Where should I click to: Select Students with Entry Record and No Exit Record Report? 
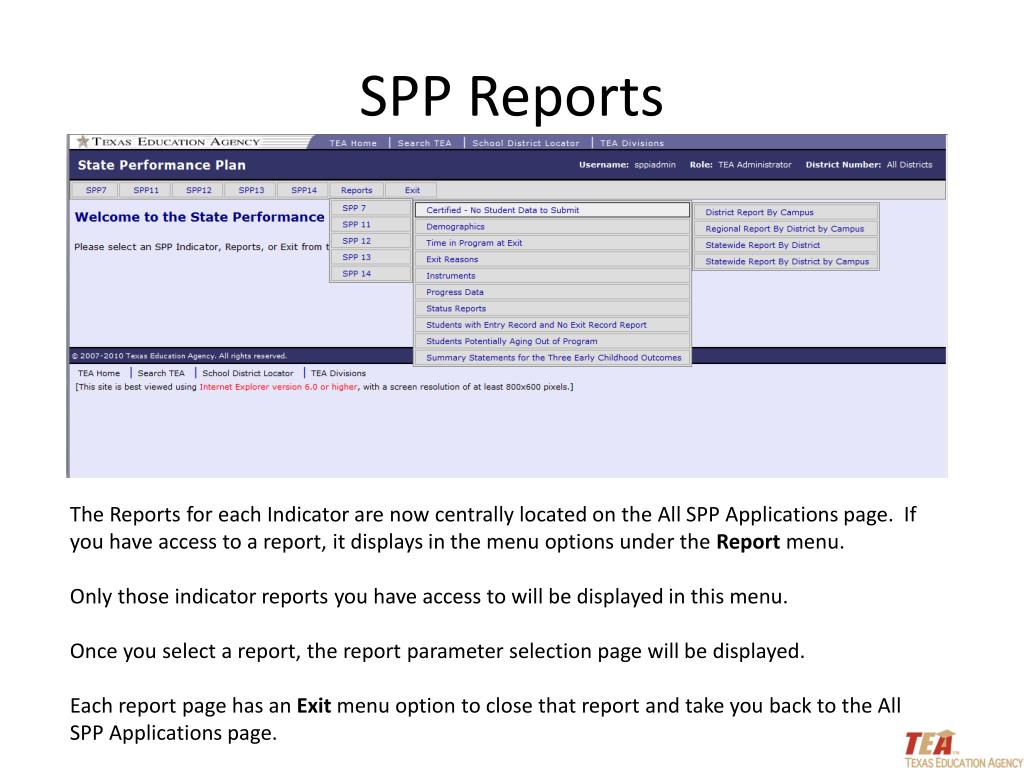[x=552, y=325]
